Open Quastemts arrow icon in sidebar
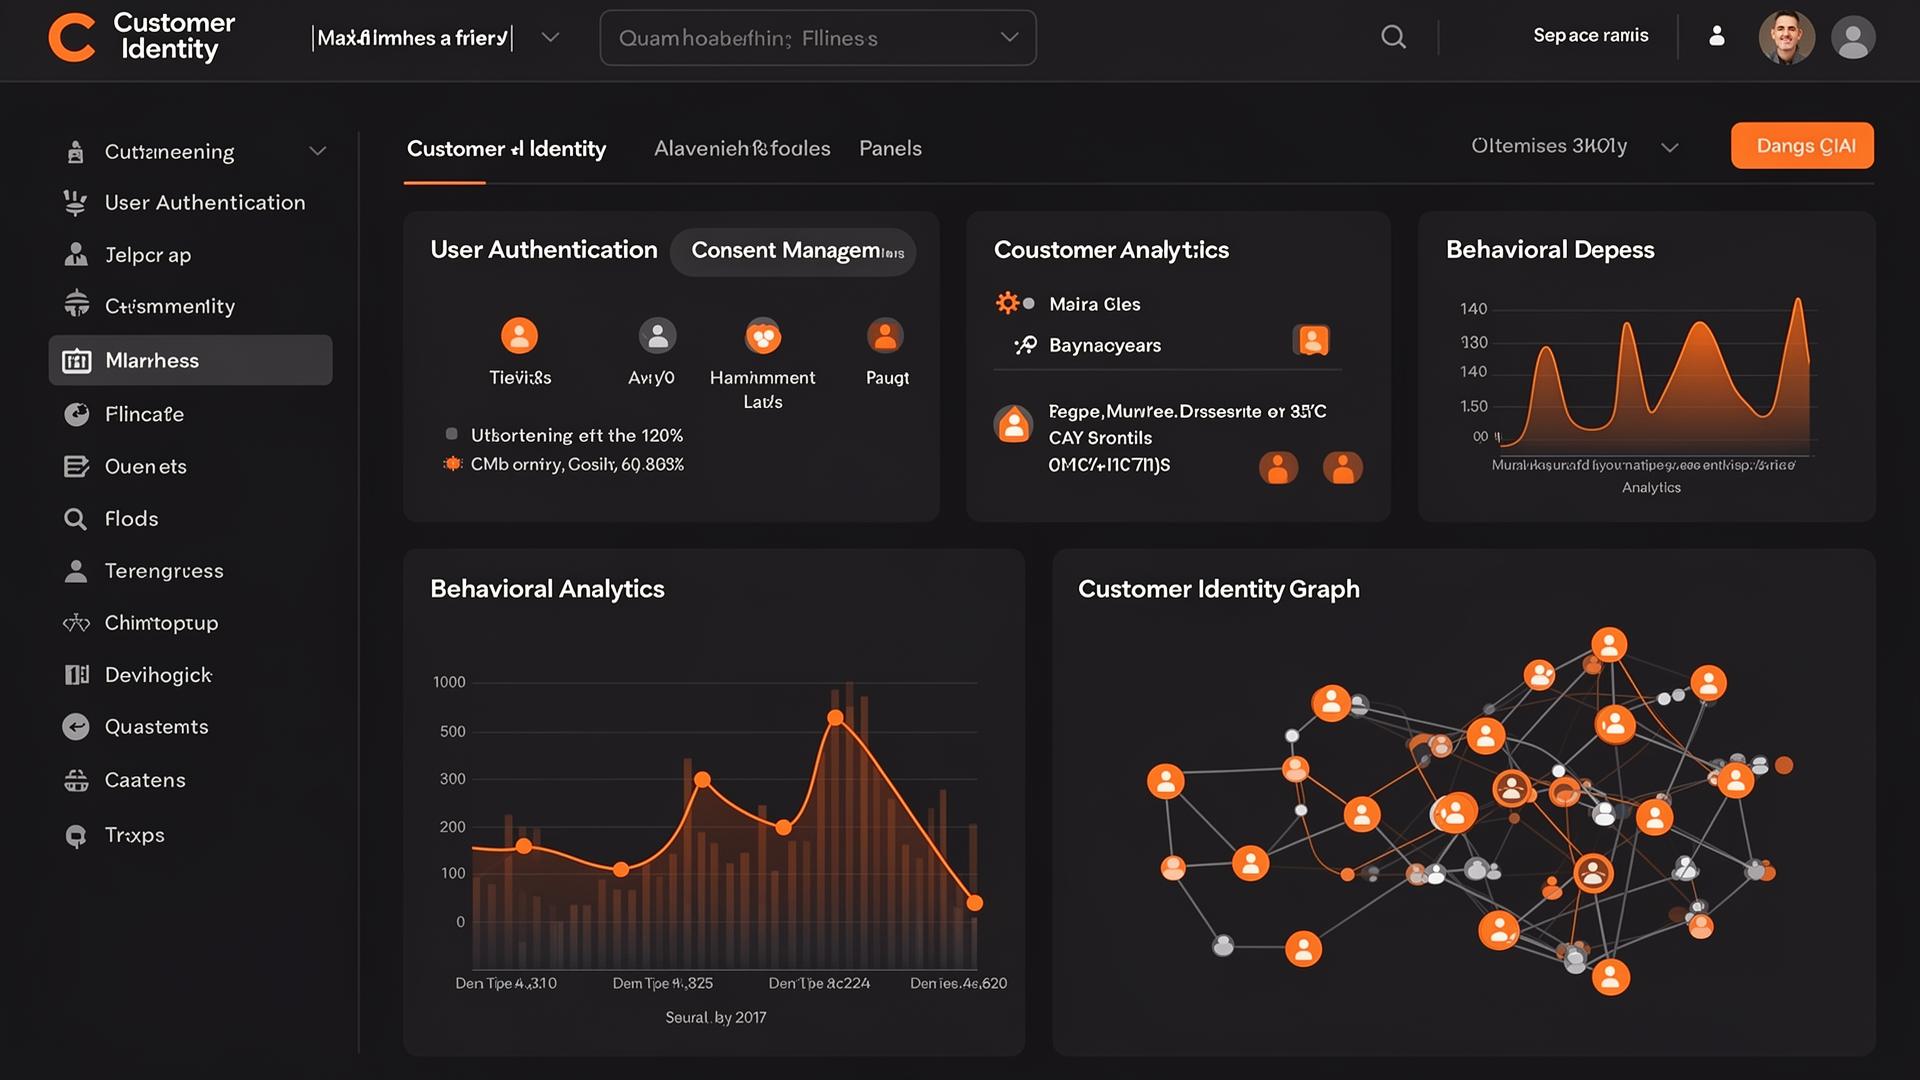Image resolution: width=1920 pixels, height=1080 pixels. [76, 727]
